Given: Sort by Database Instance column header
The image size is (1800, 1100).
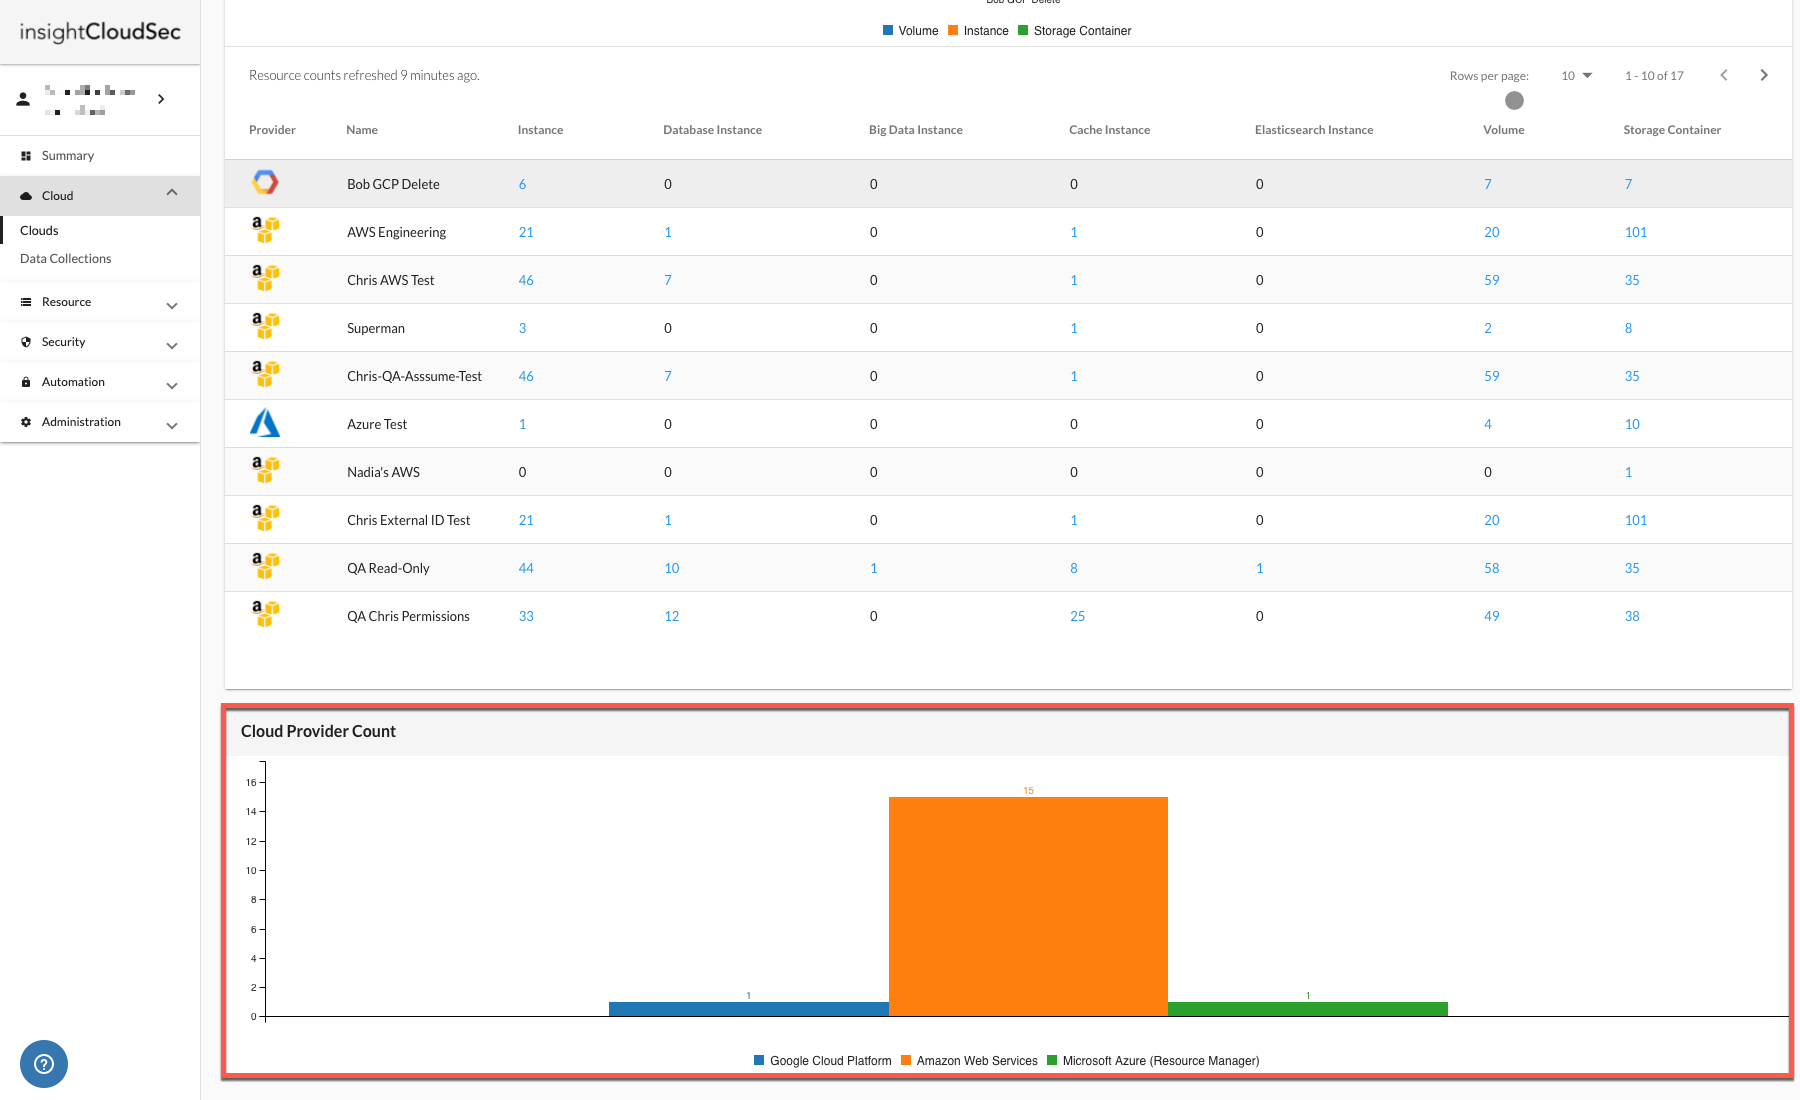Looking at the screenshot, I should [x=712, y=130].
